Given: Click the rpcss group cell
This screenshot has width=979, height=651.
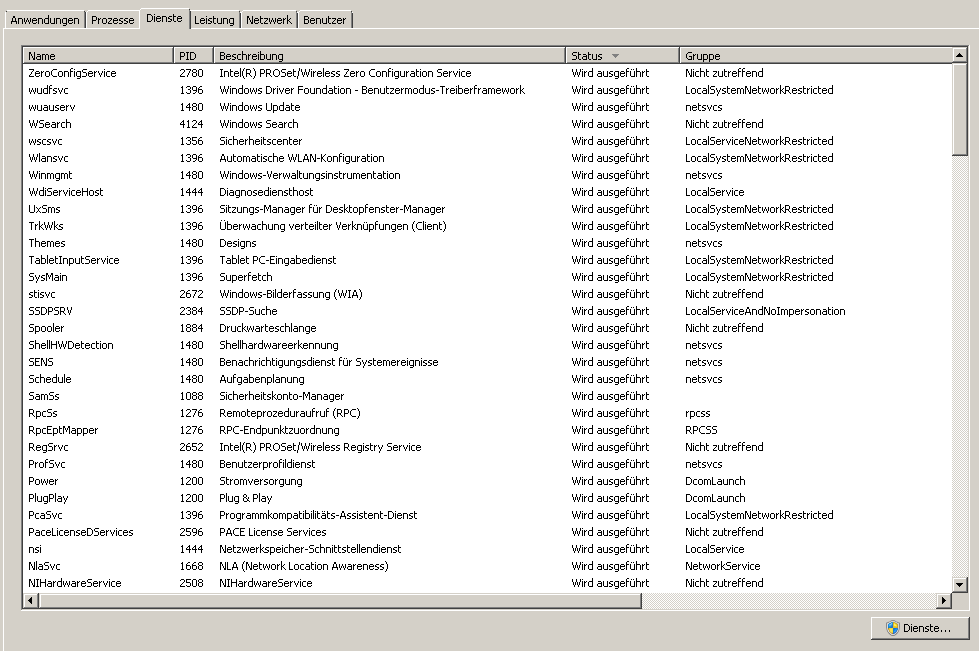Looking at the screenshot, I should [697, 413].
